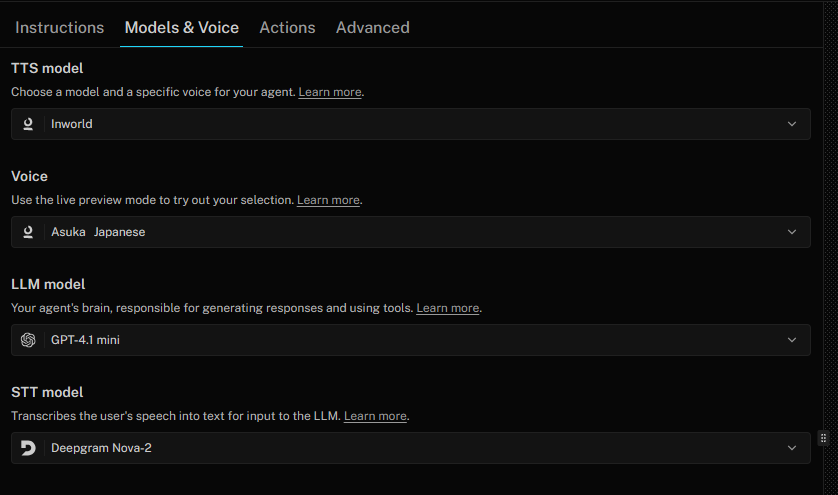Switch to the Actions tab
The image size is (838, 495).
288,28
